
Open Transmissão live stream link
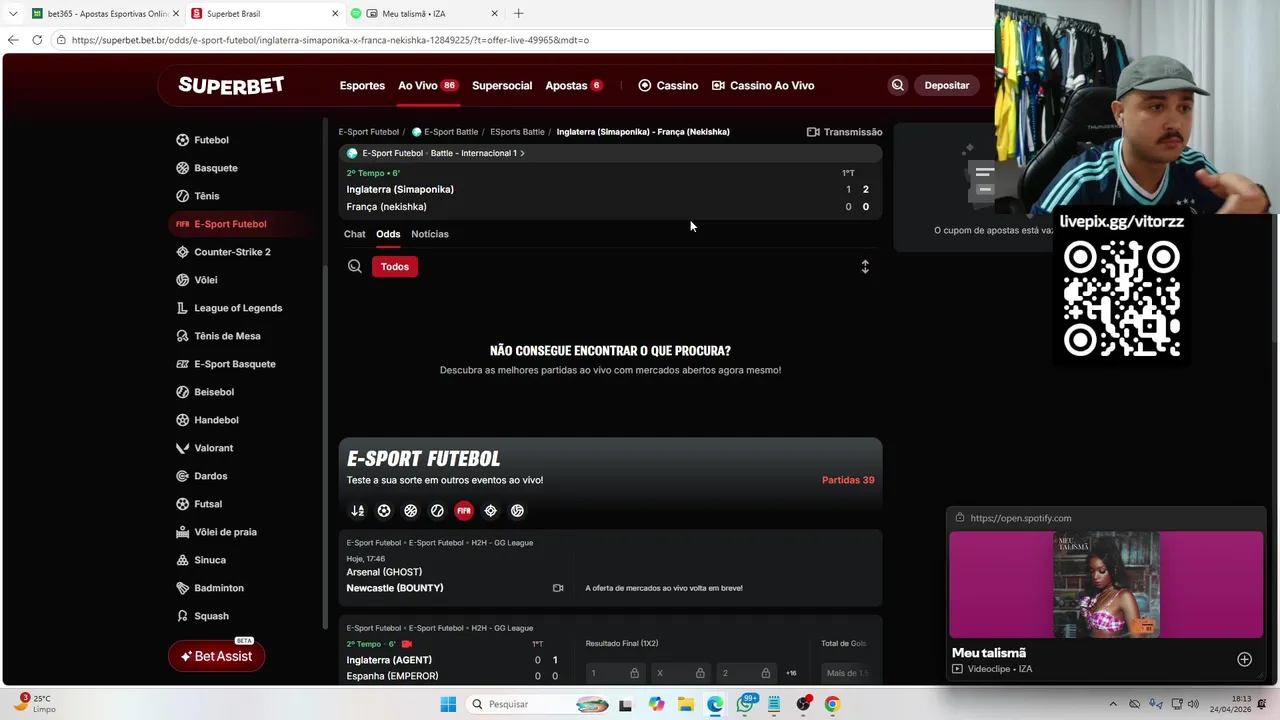(845, 132)
